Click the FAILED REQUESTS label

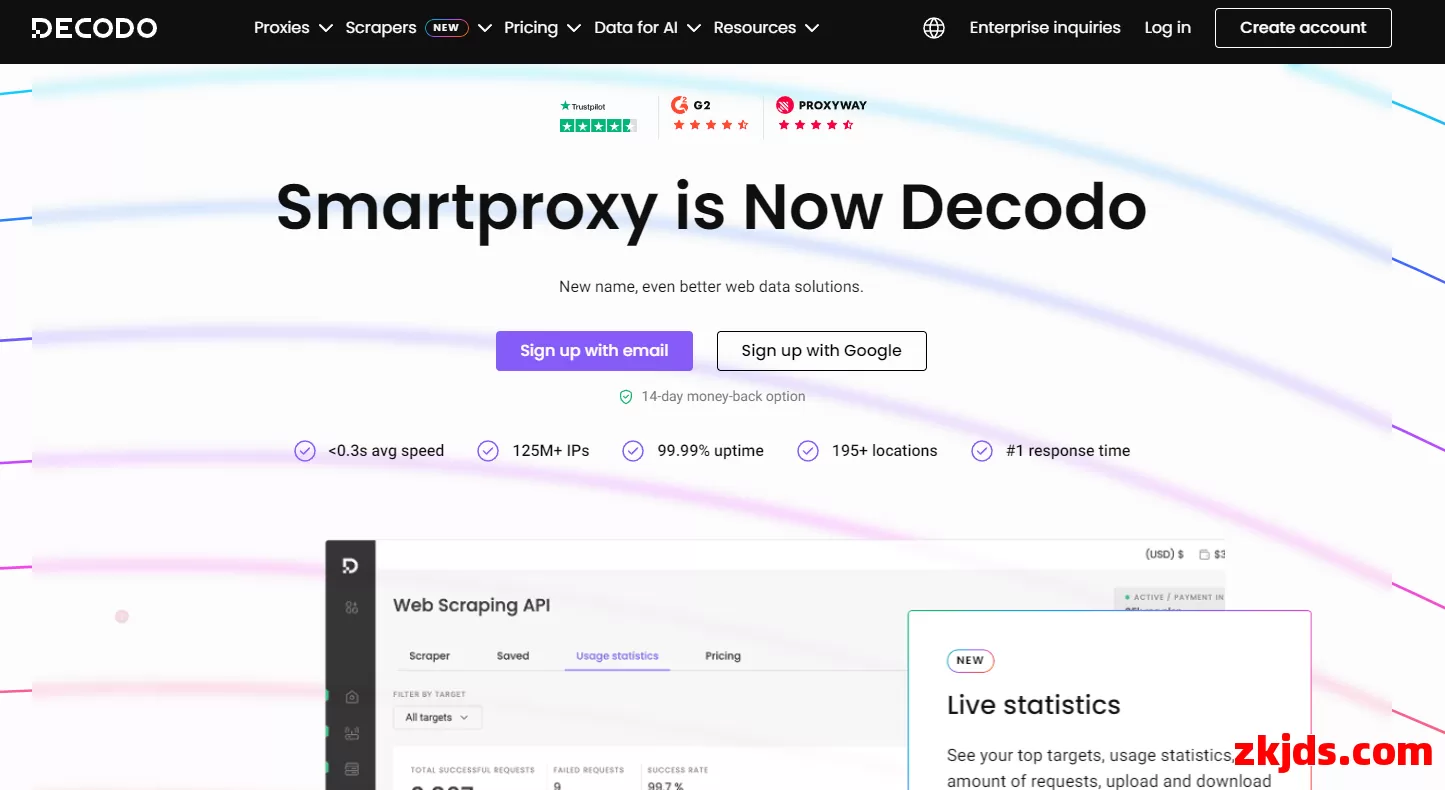(588, 770)
